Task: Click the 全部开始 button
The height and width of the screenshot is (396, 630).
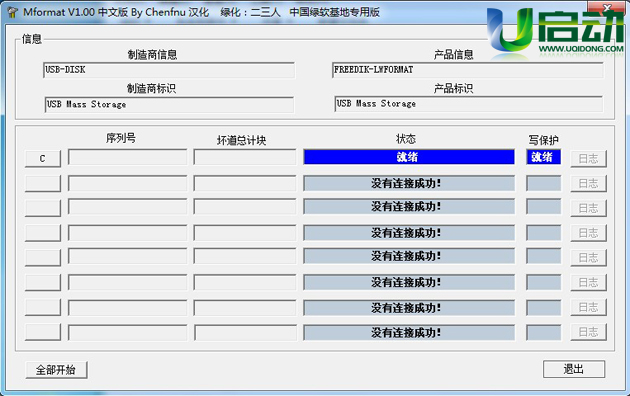Action: click(x=56, y=370)
